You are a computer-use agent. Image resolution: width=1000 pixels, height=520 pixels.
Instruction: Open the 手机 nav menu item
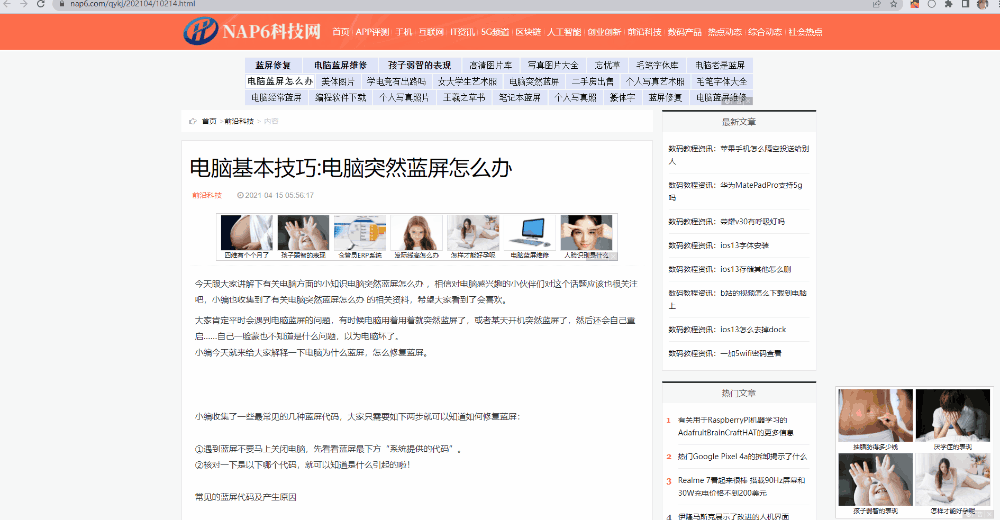404,32
